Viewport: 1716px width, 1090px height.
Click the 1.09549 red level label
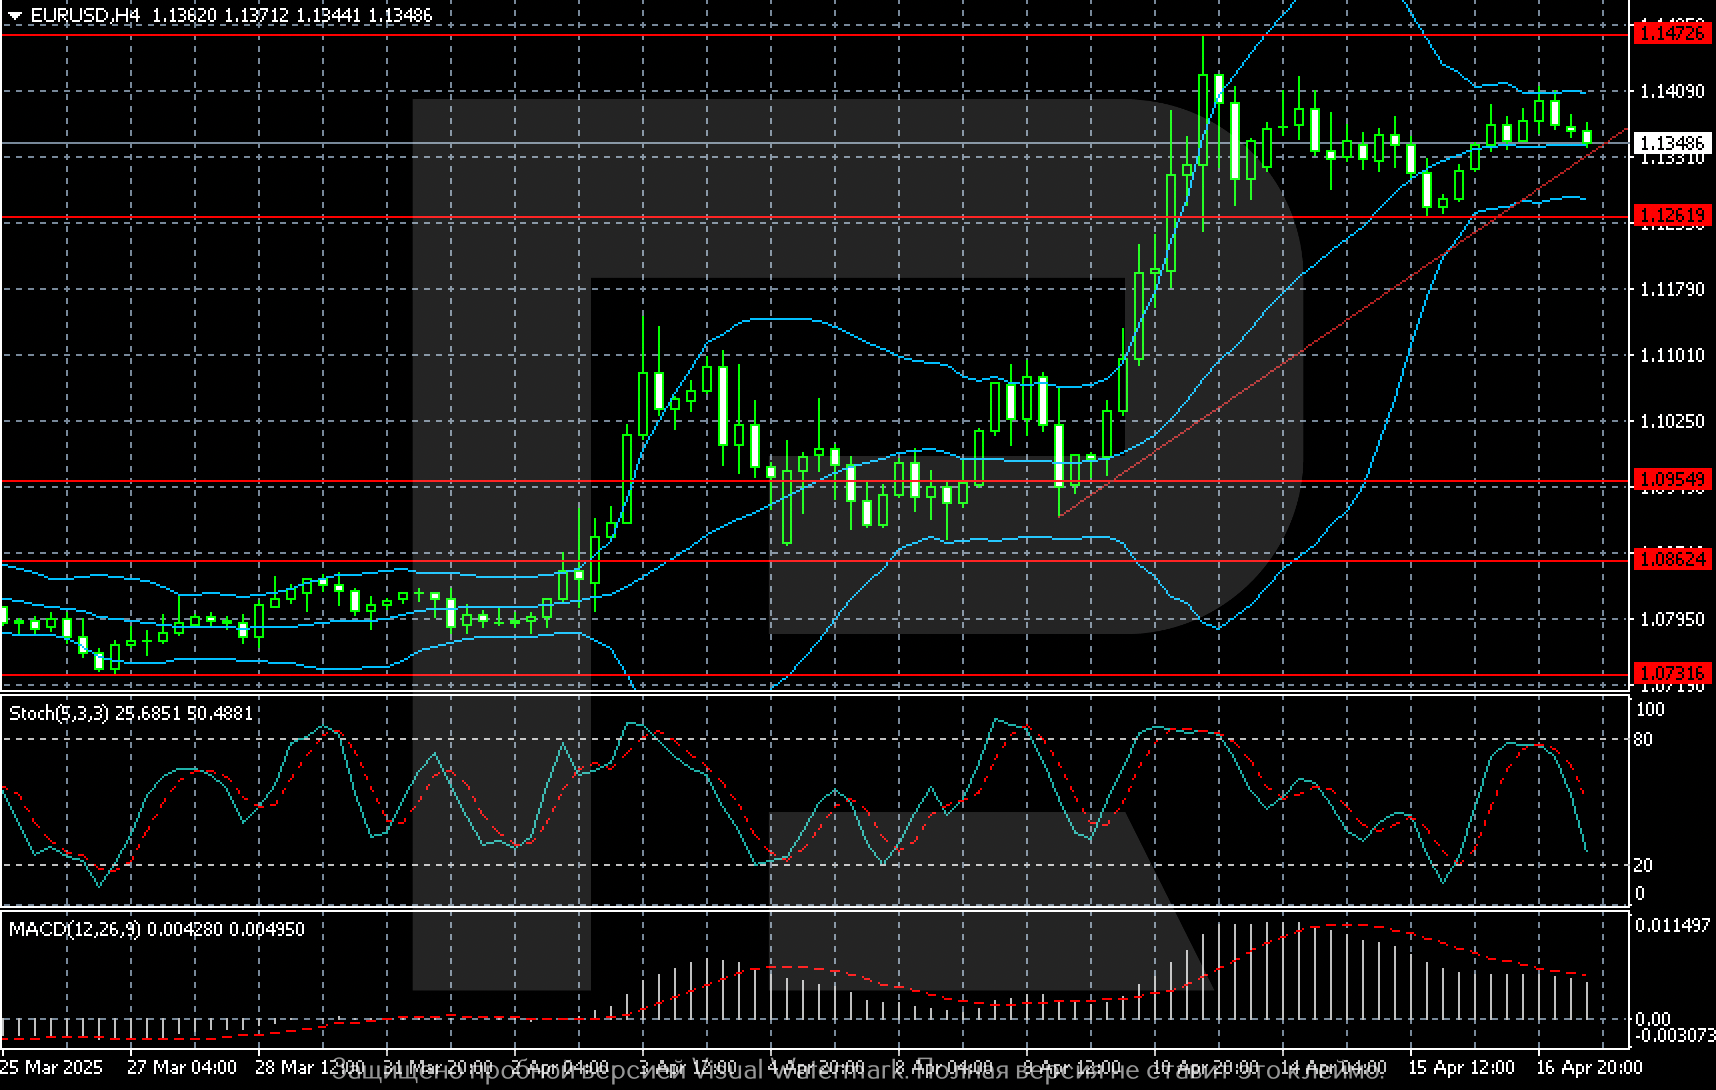point(1670,481)
